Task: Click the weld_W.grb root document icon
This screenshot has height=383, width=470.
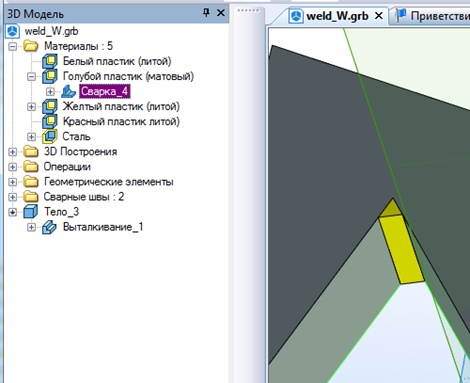Action: [13, 31]
